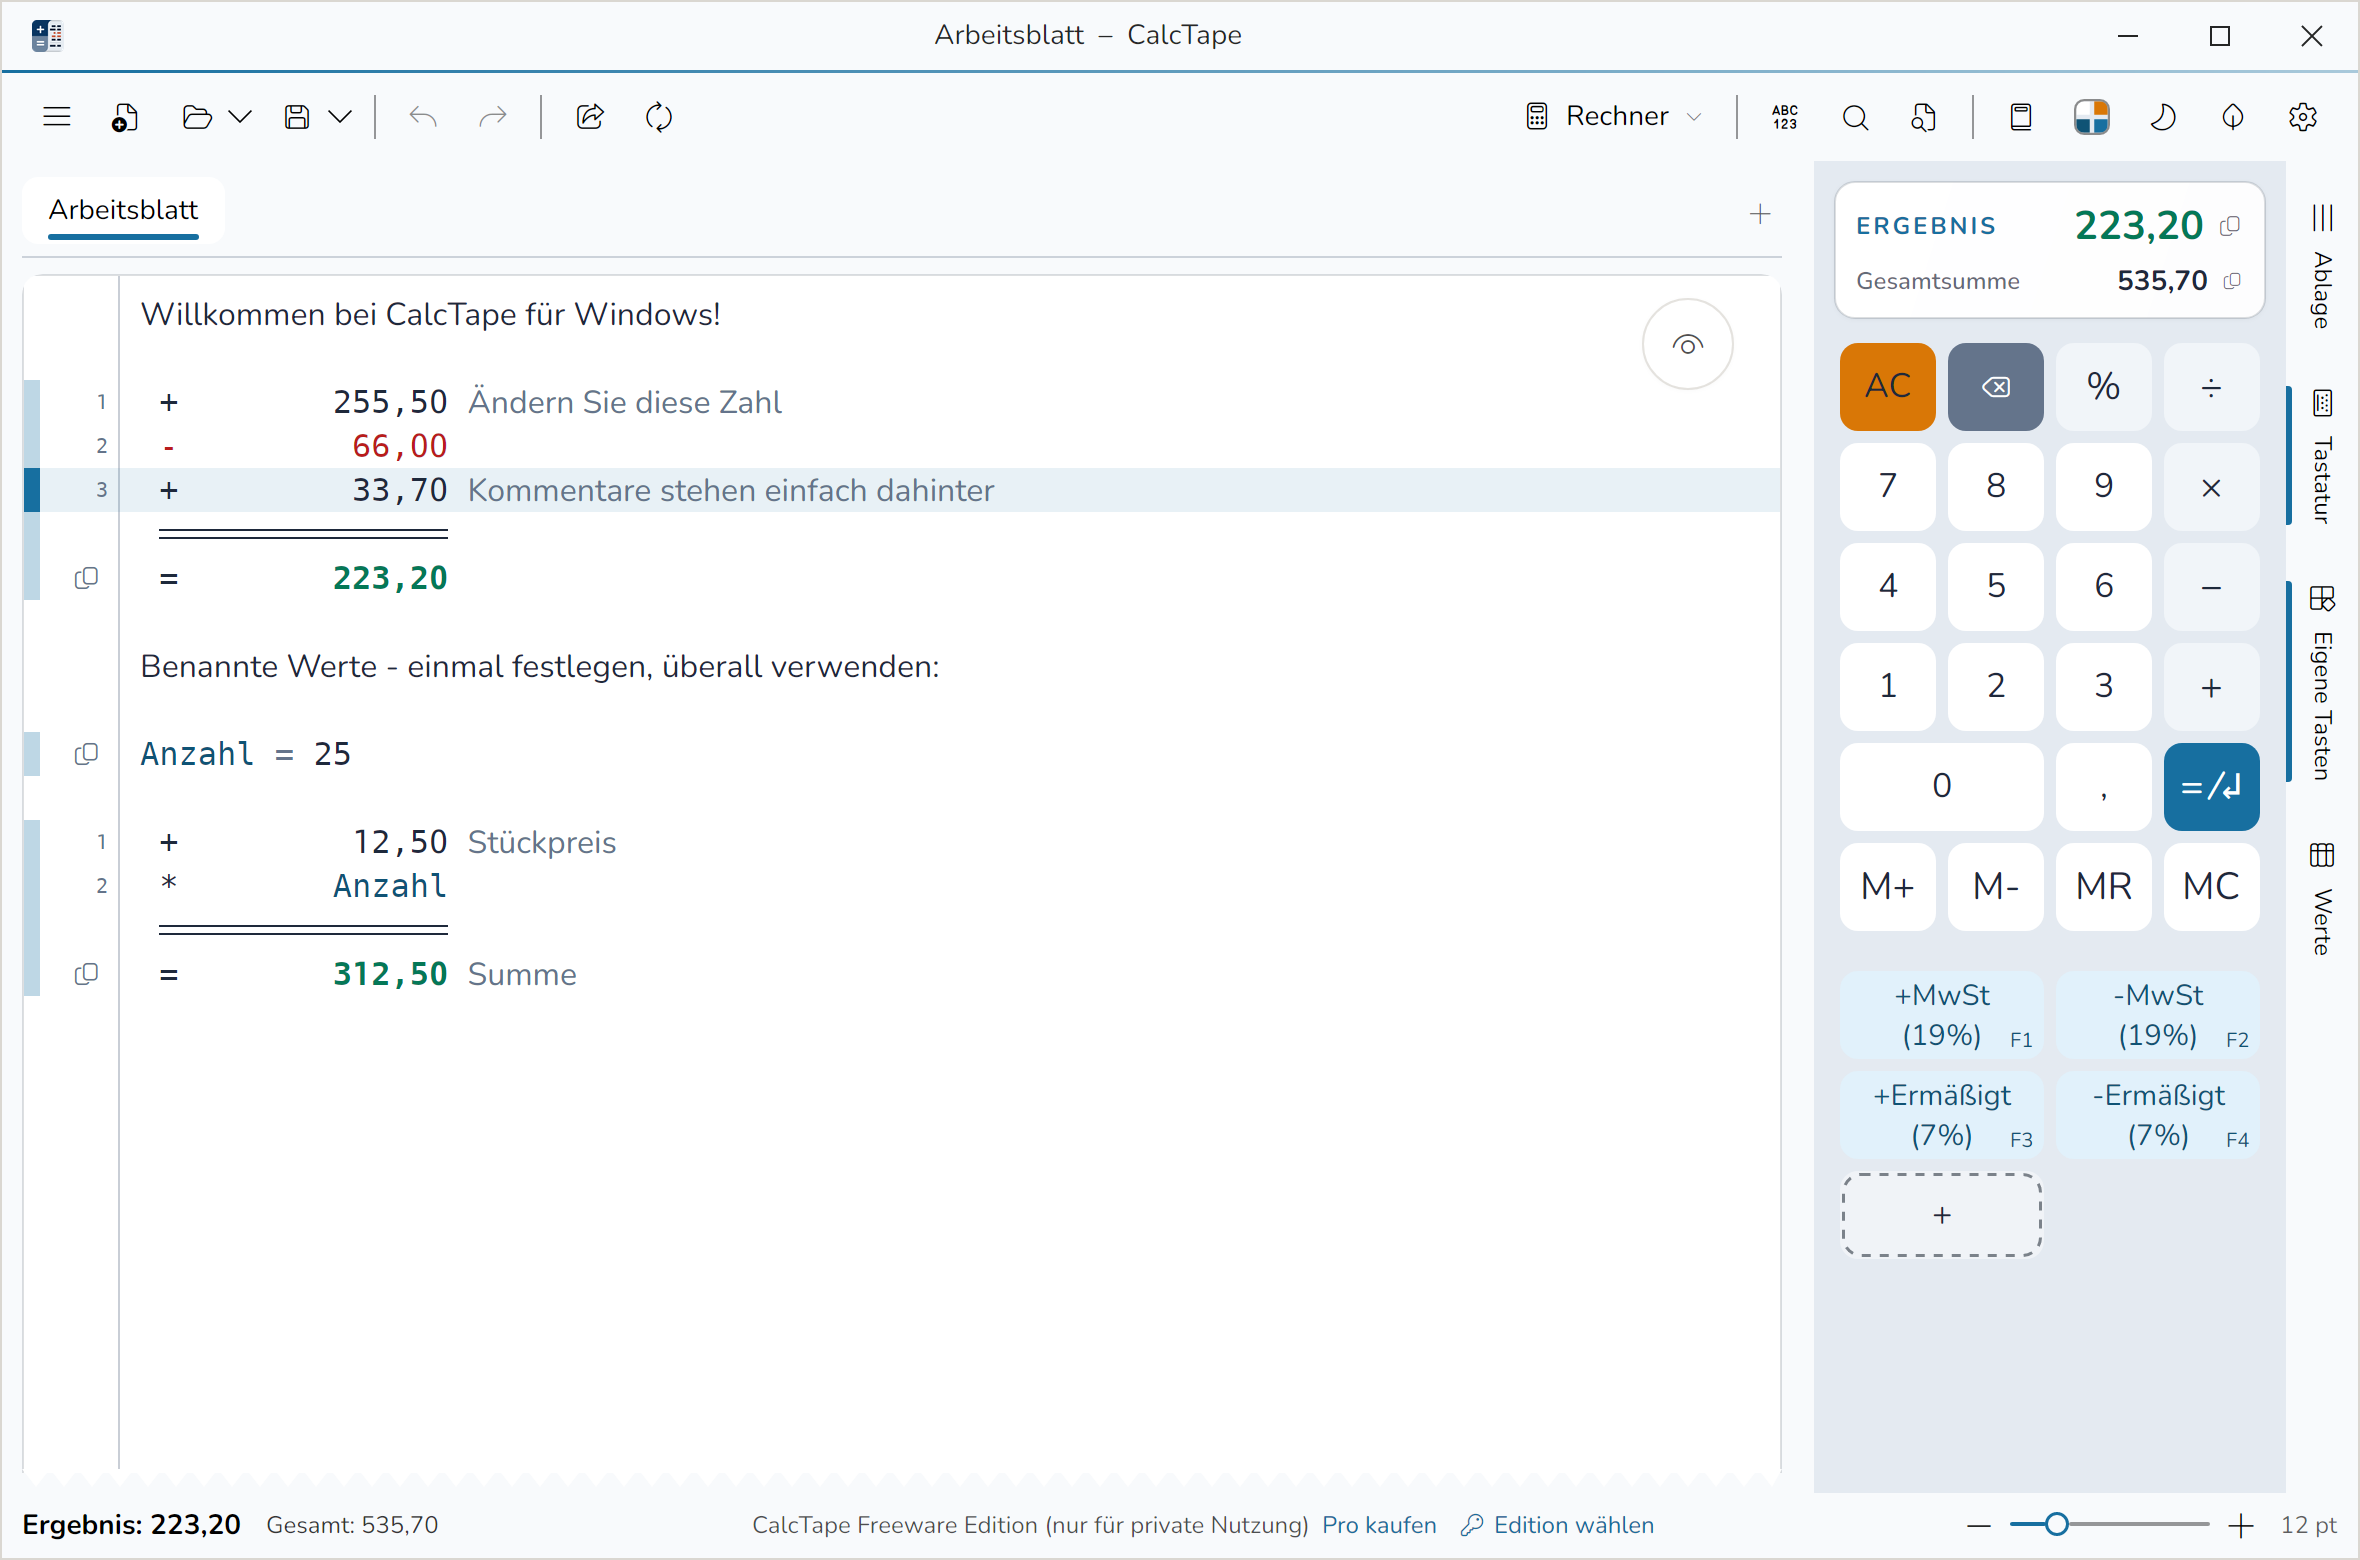Screen dimensions: 2360x1560
Task: Click the Edition wählen link
Action: (1557, 1525)
